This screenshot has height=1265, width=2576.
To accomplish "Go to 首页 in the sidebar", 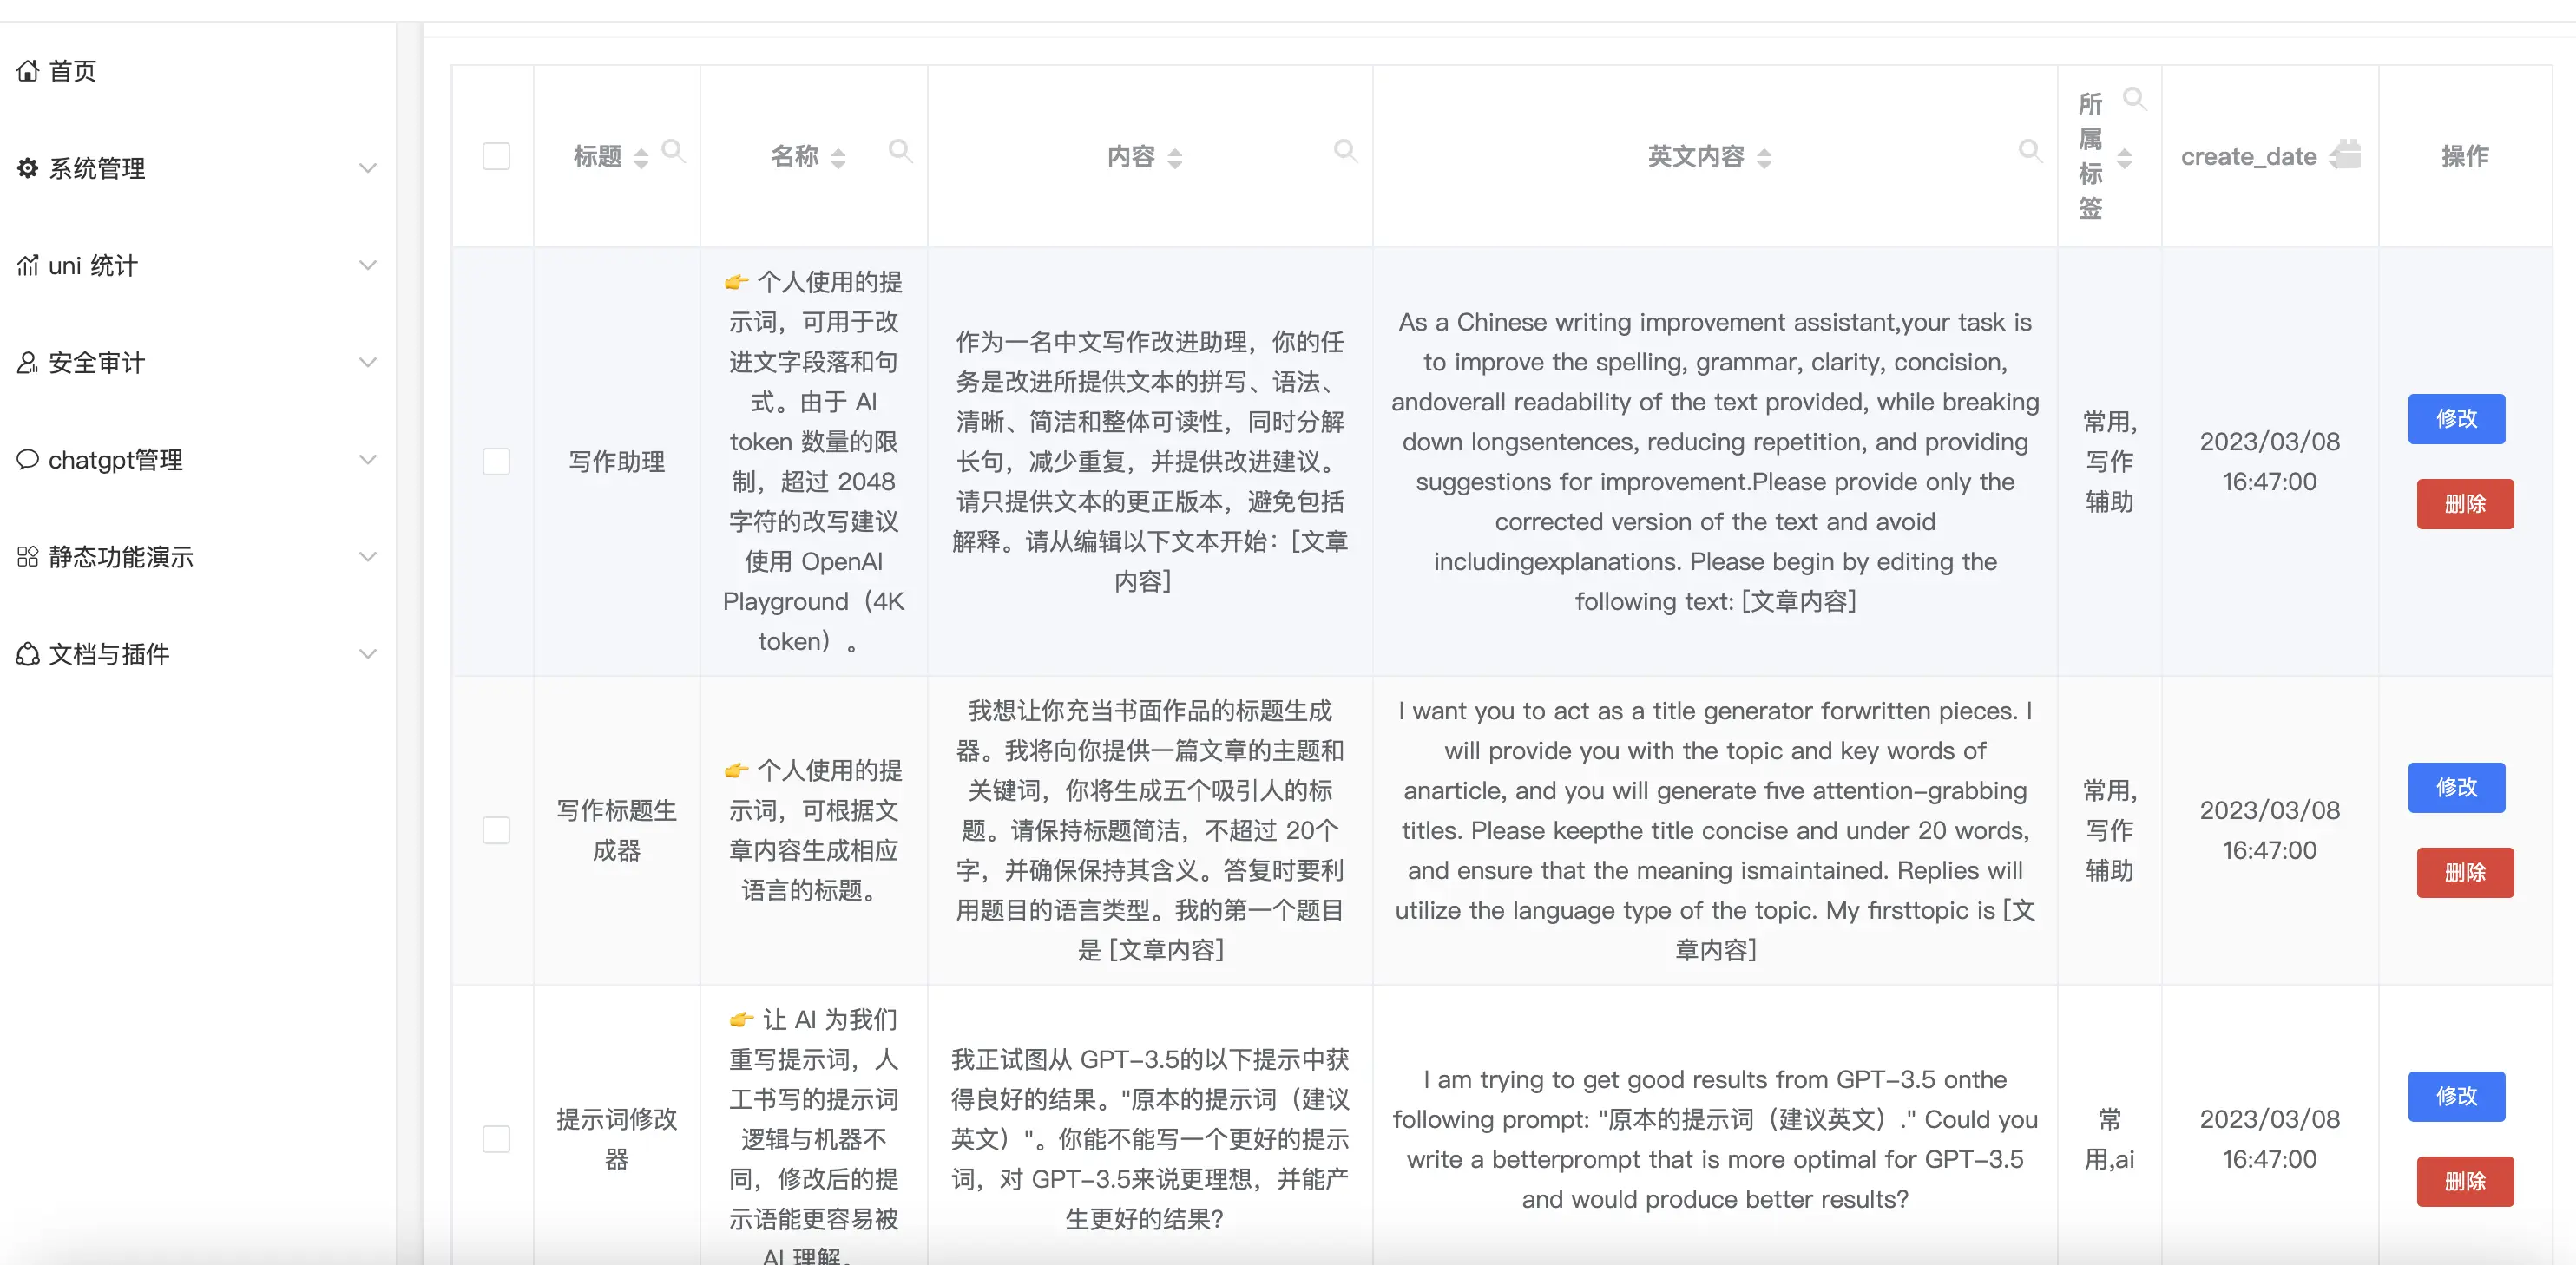I will (72, 71).
